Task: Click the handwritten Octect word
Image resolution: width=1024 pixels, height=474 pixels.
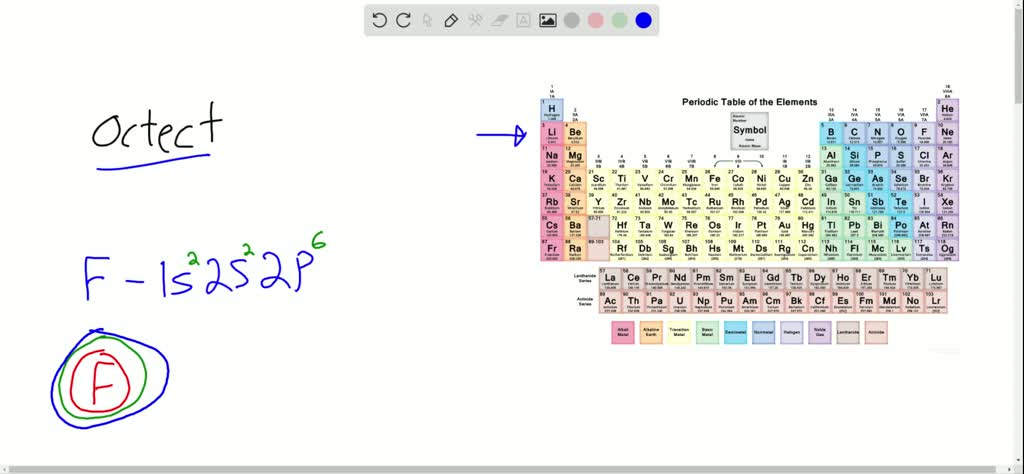Action: [156, 130]
